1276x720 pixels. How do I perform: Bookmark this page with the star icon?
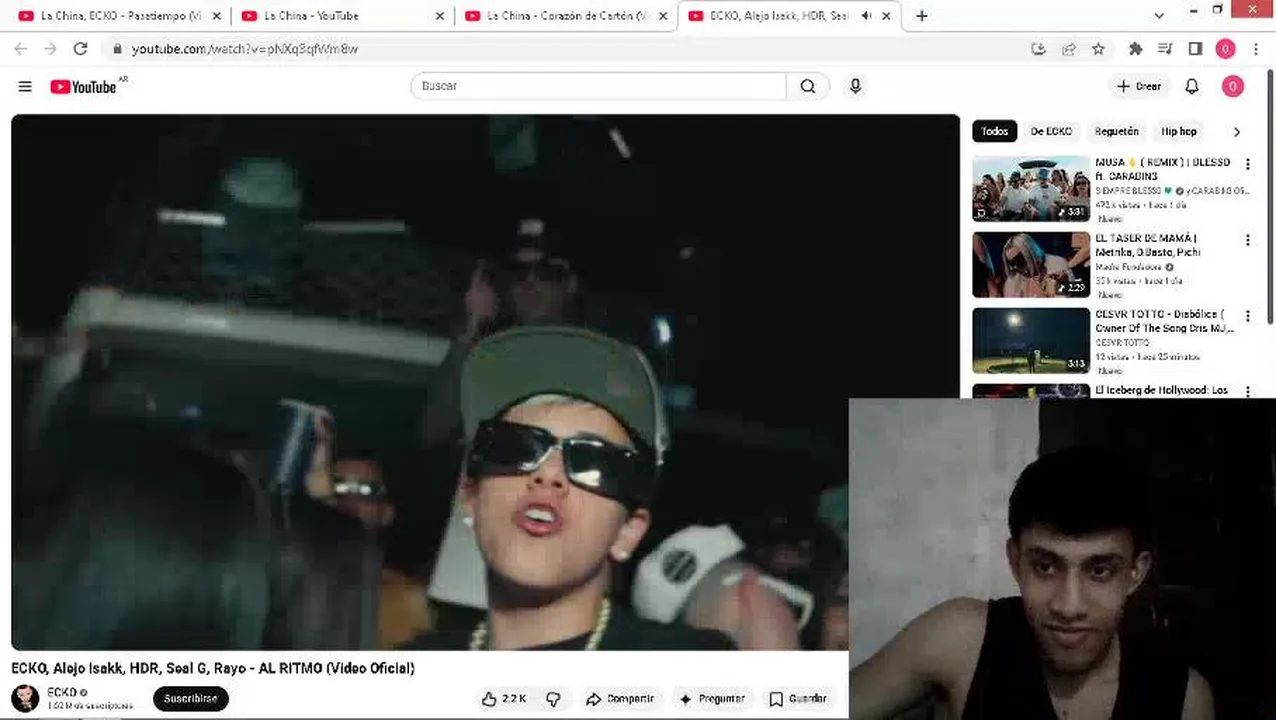click(1098, 48)
